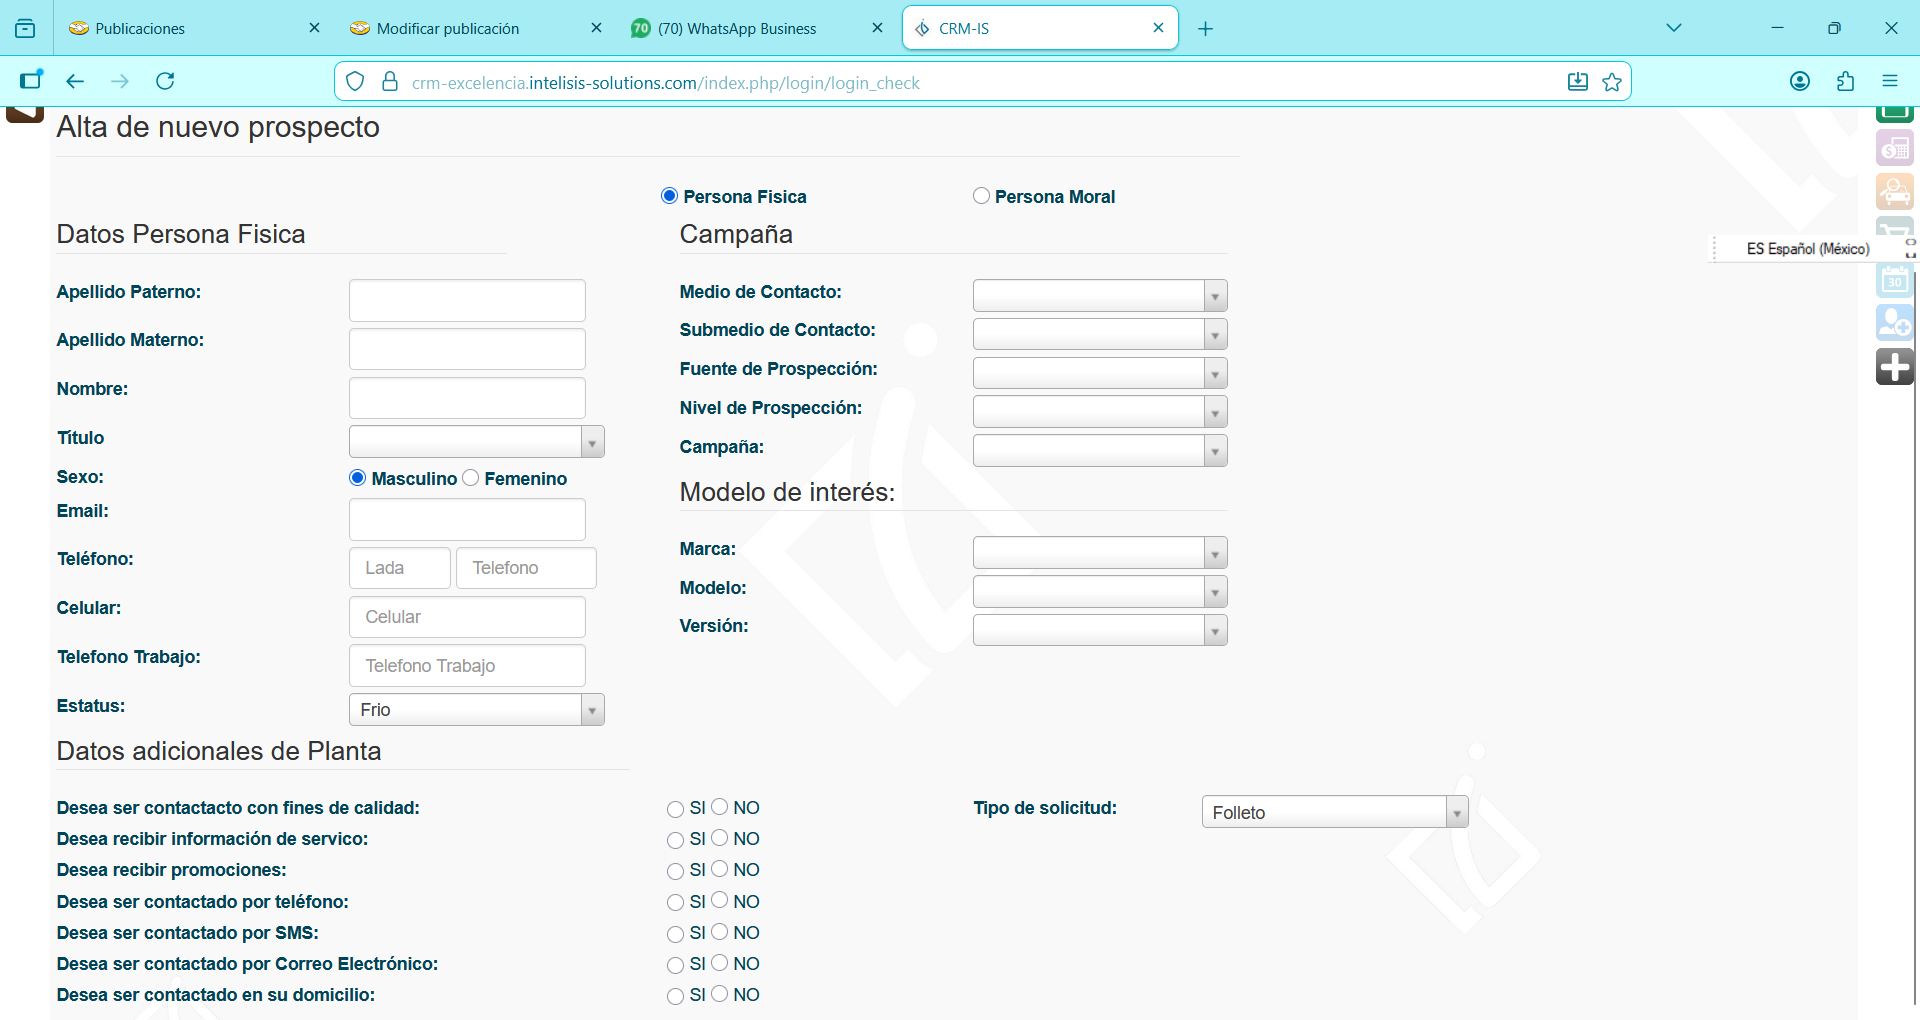Select the Persona Moral radio button

tap(981, 196)
